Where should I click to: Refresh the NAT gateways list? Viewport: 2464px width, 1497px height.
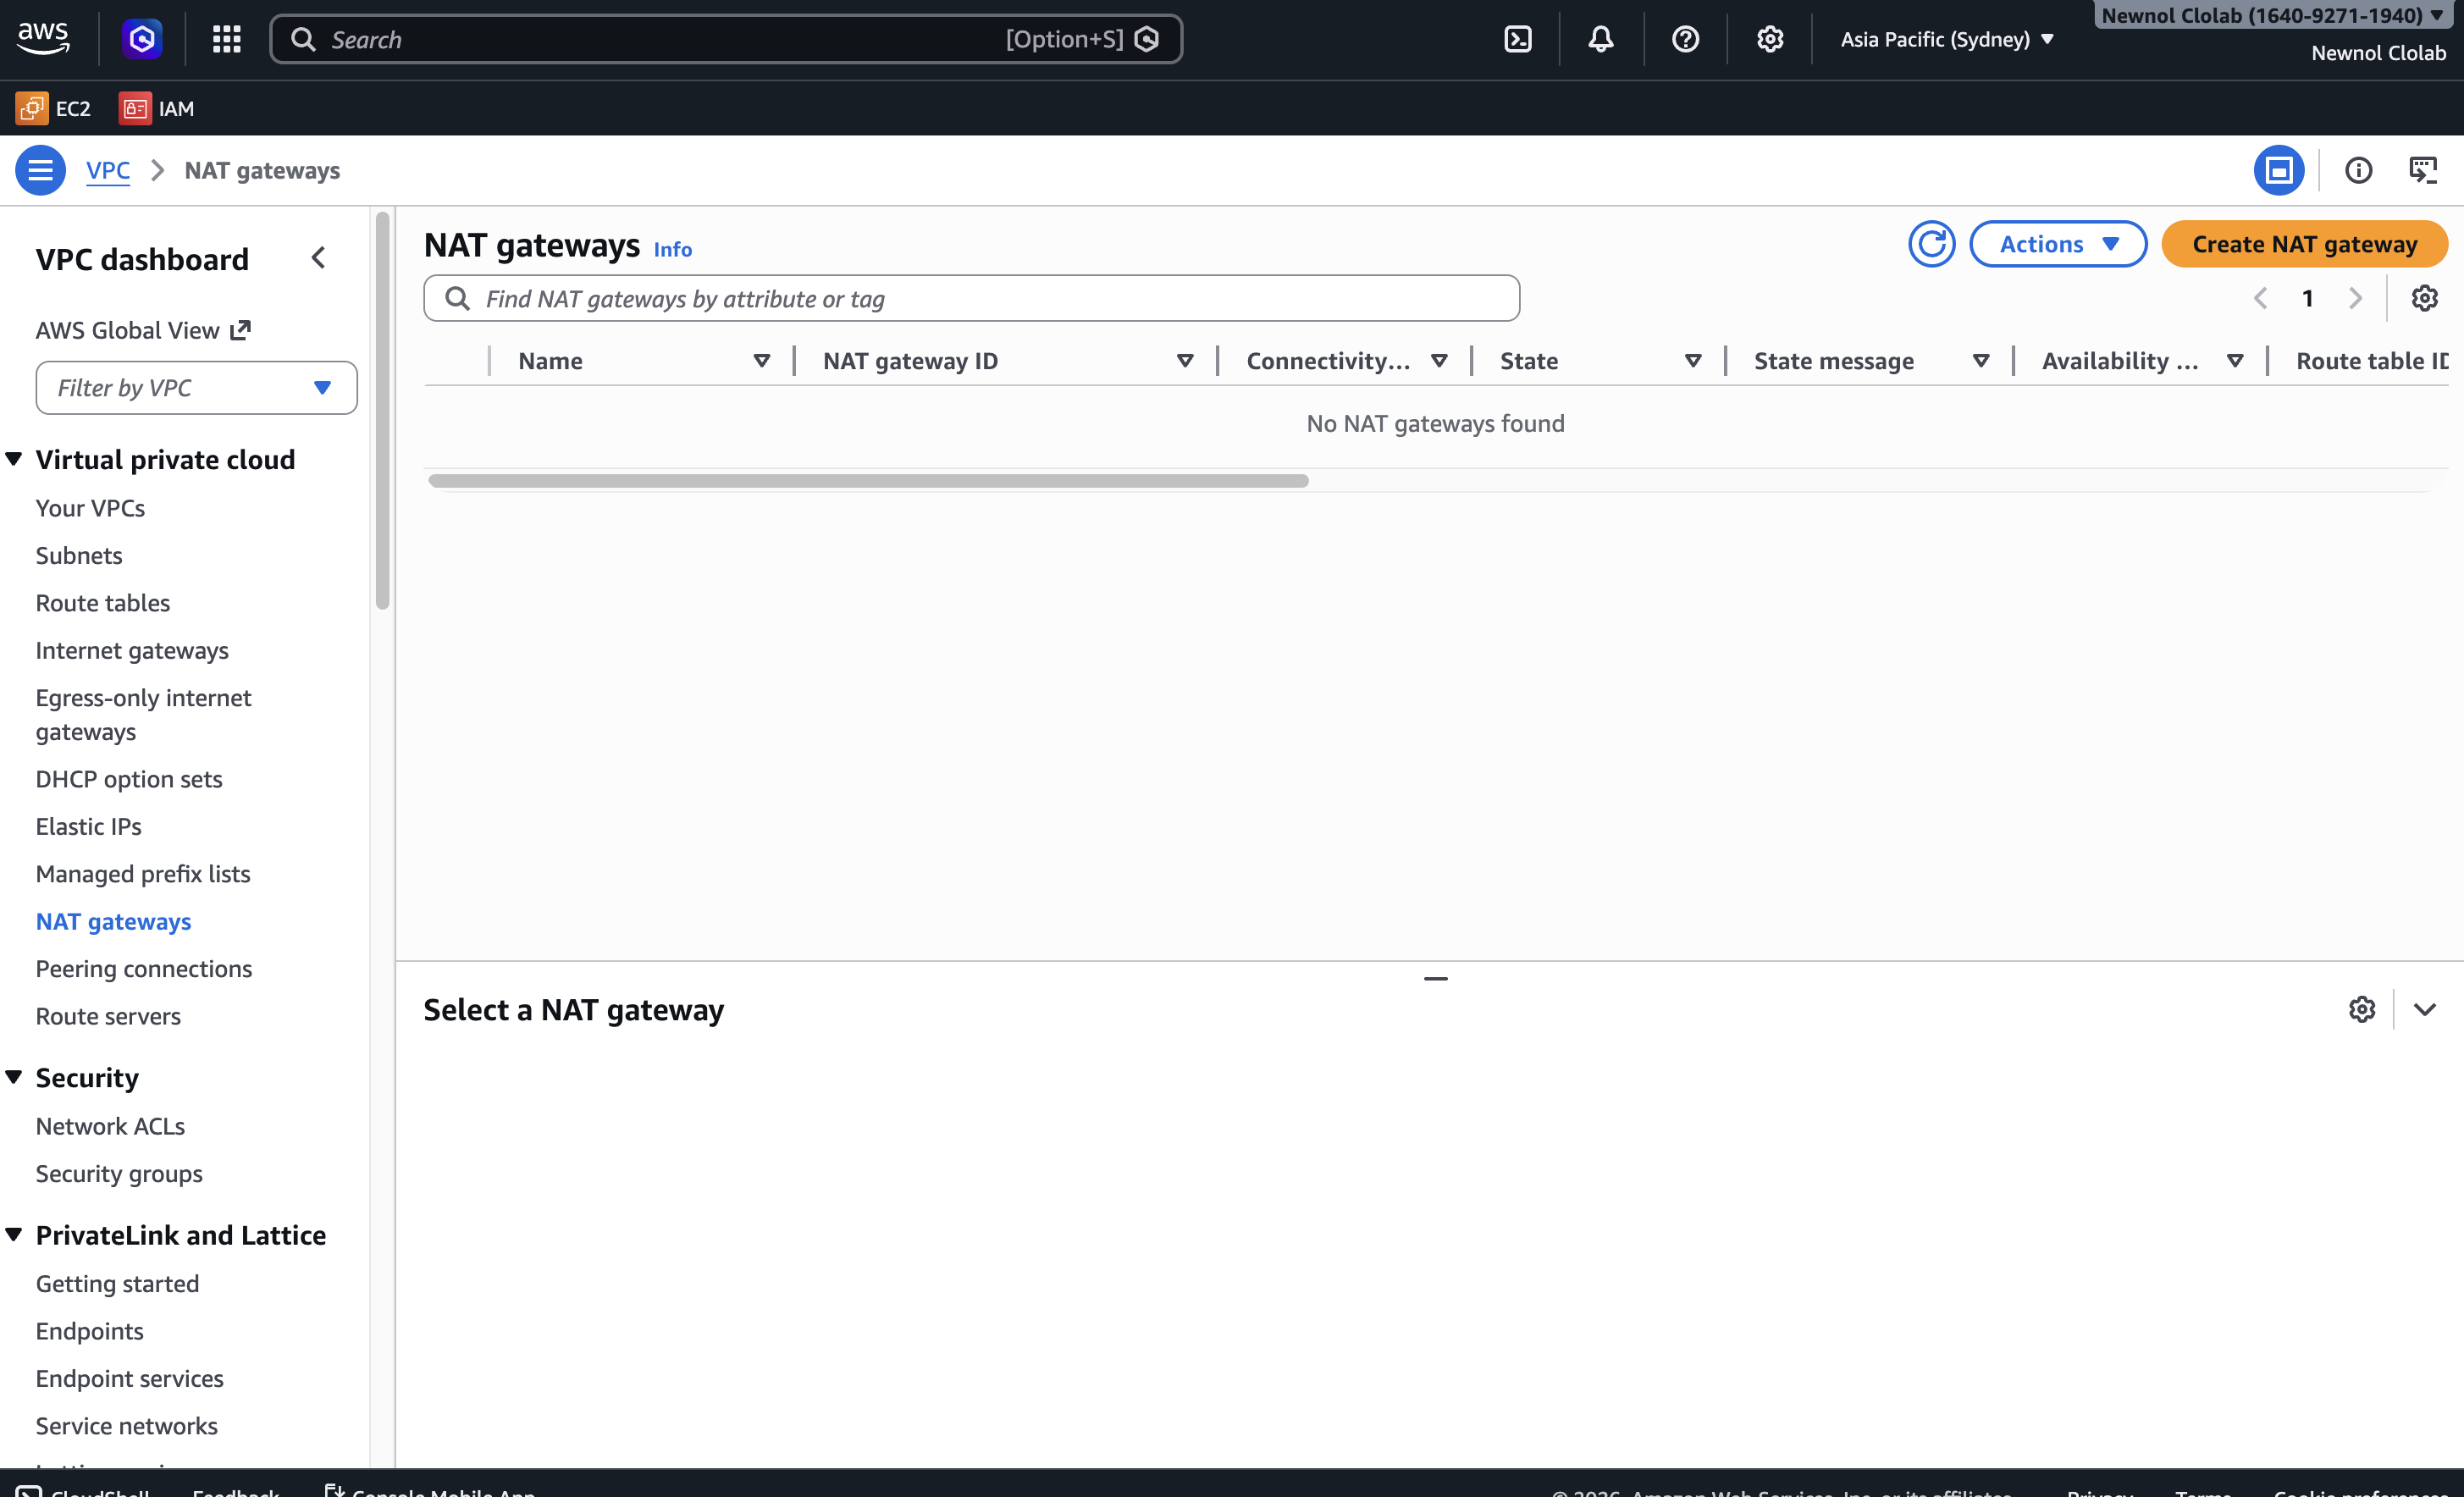click(1931, 243)
